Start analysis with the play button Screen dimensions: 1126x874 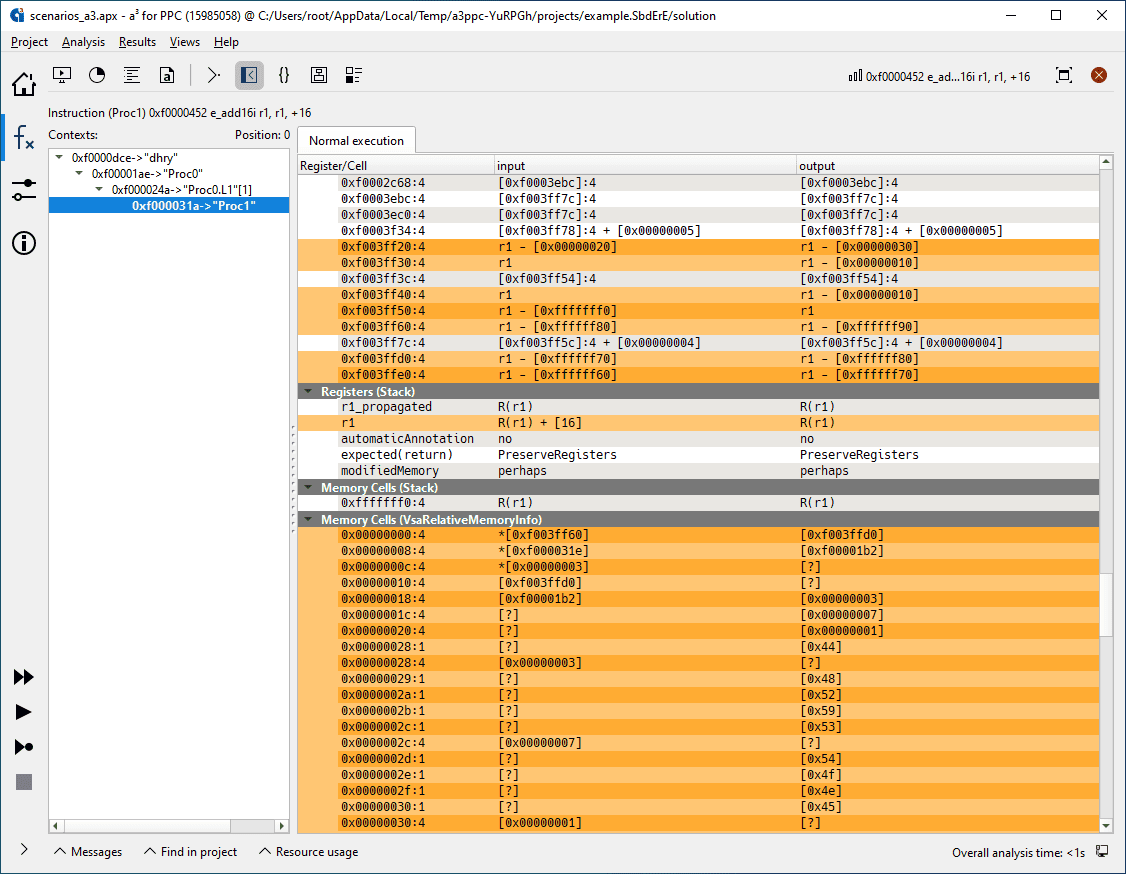tap(24, 712)
